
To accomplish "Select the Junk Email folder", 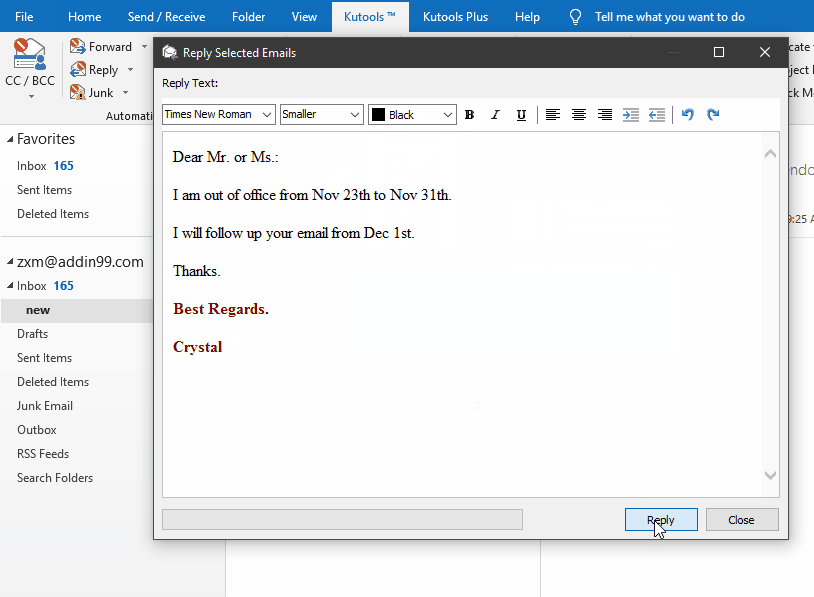I will pos(44,405).
